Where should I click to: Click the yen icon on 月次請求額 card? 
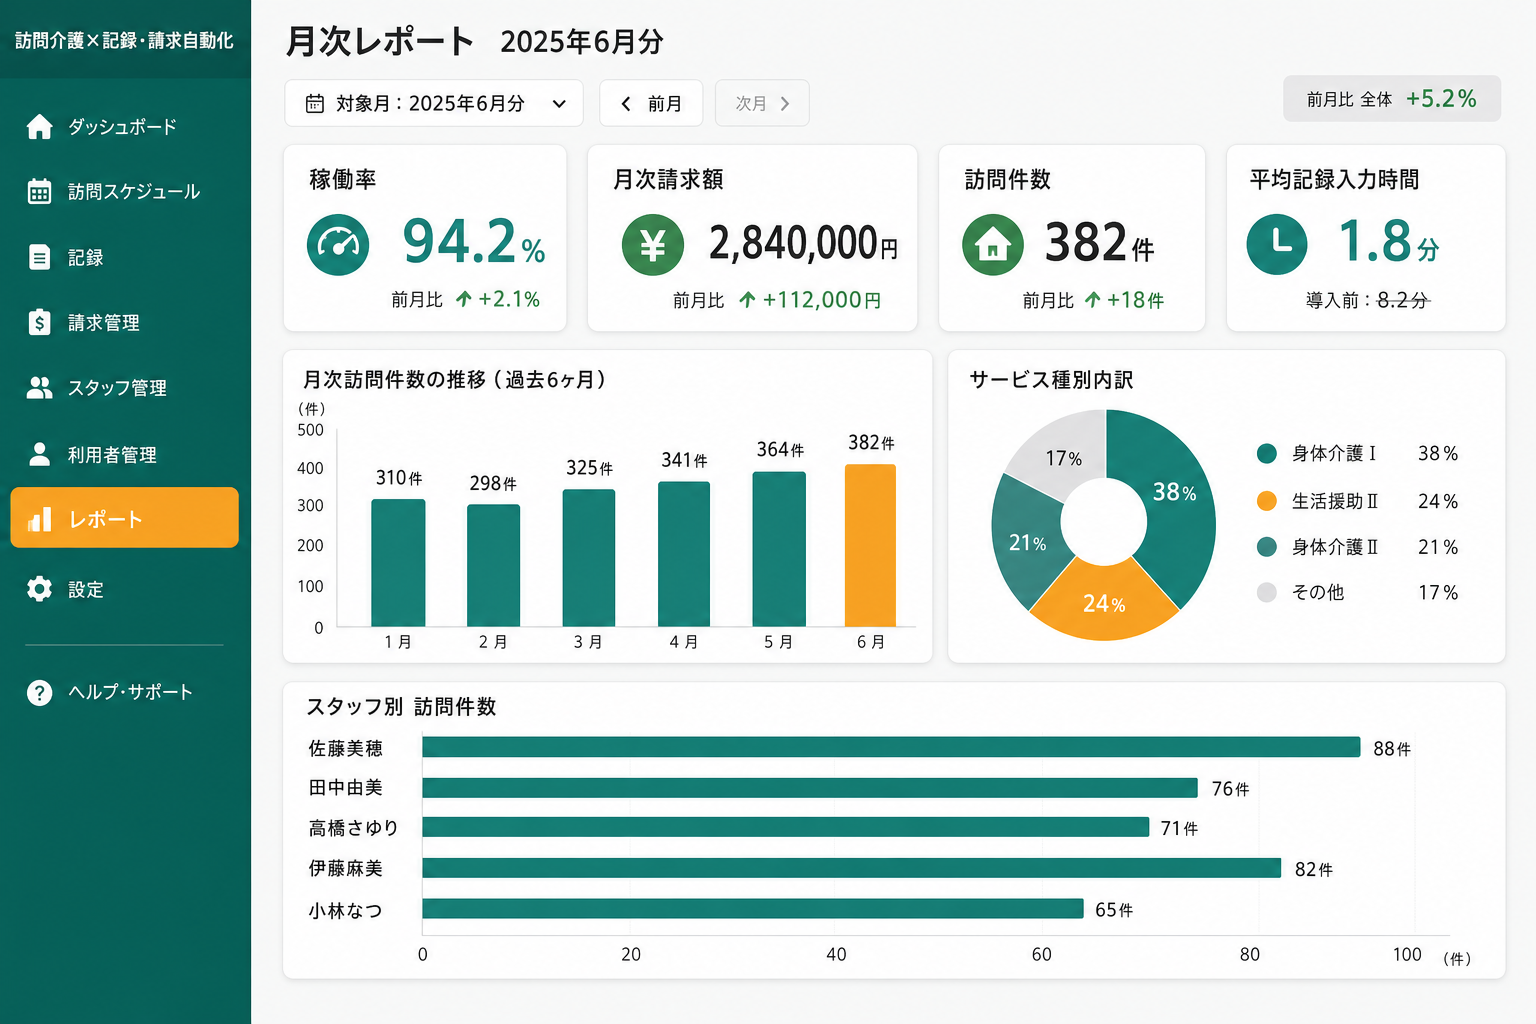tap(652, 245)
